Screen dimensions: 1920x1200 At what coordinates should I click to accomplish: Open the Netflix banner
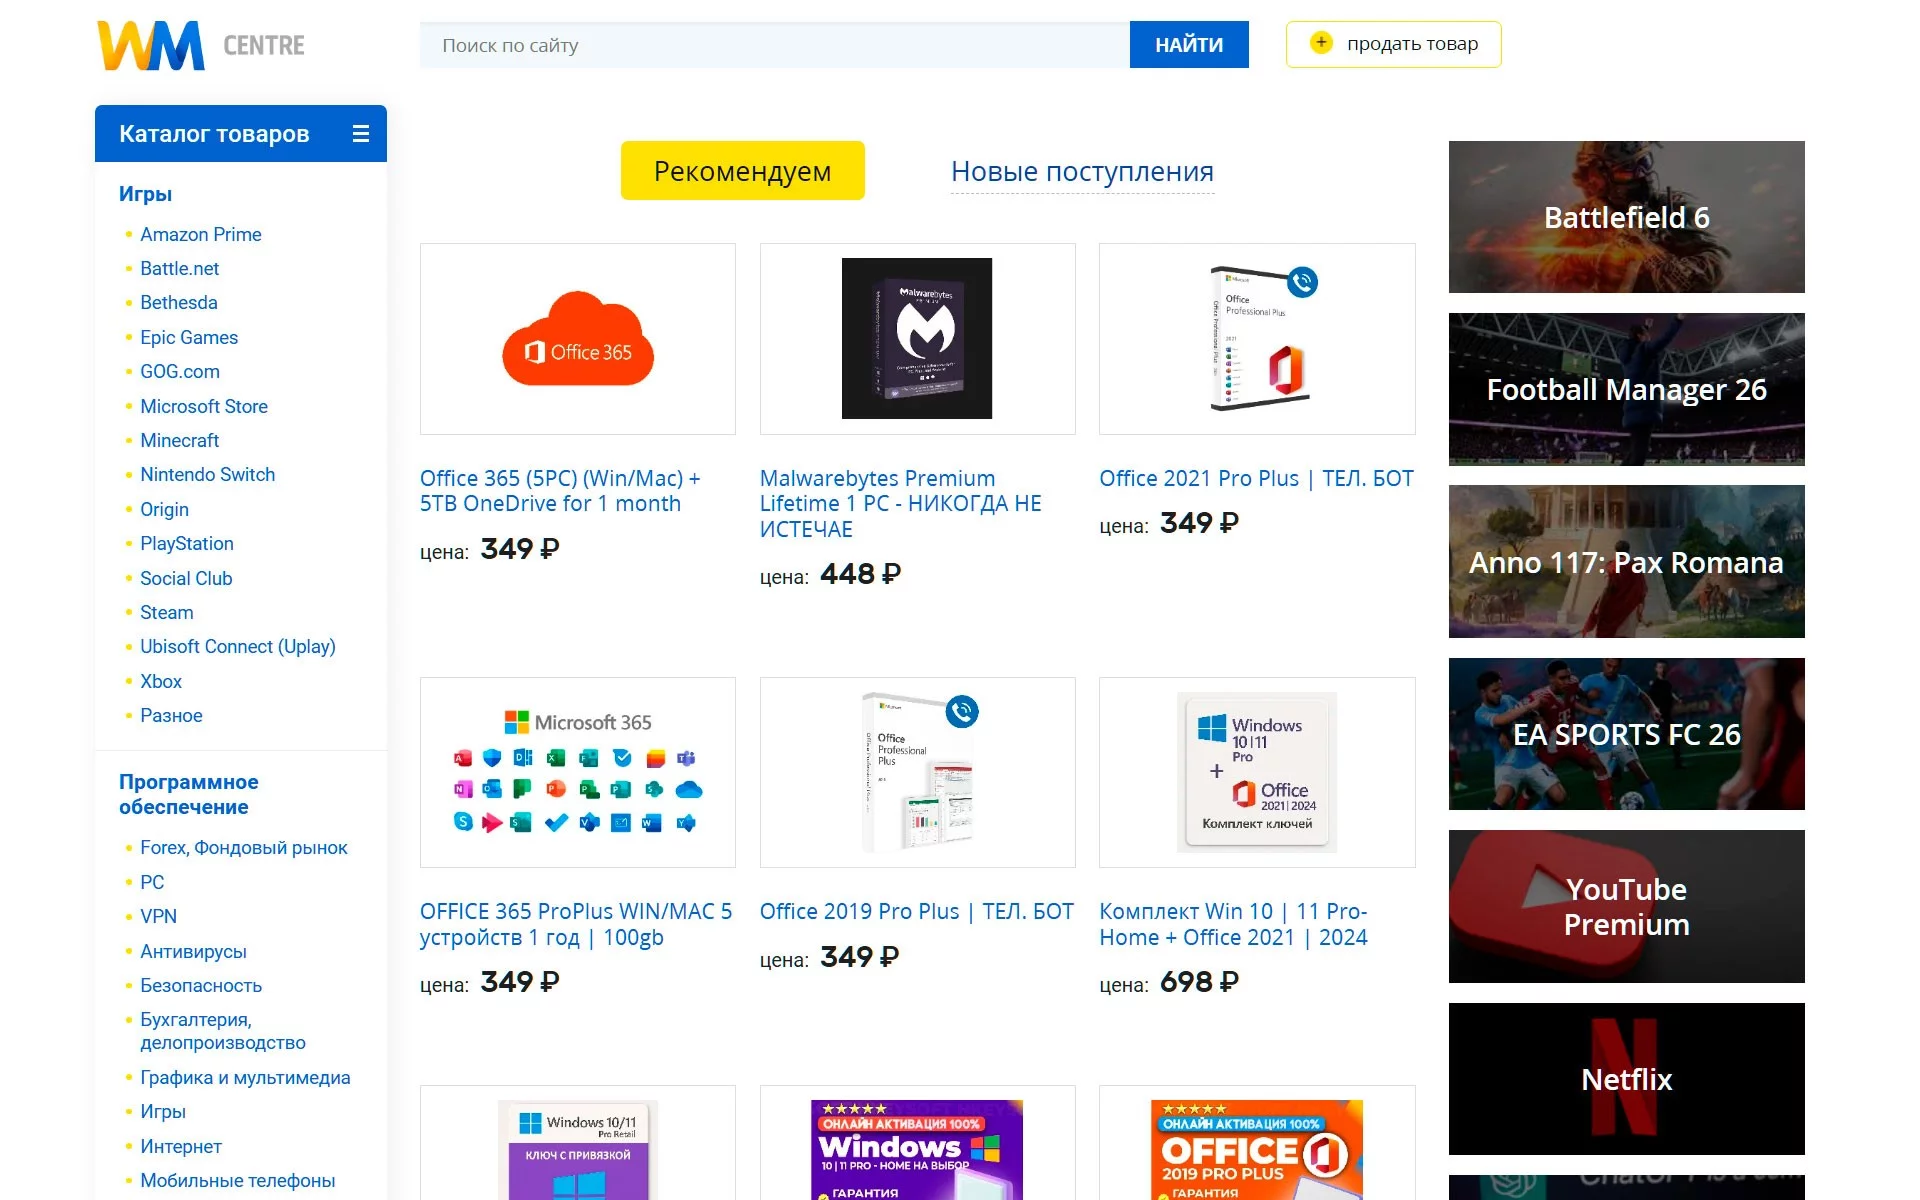[x=1626, y=1079]
